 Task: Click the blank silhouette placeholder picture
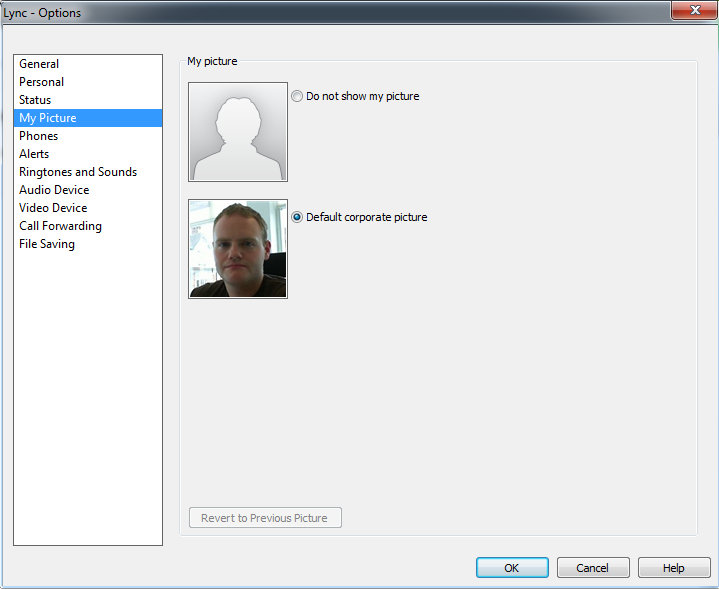[x=238, y=132]
